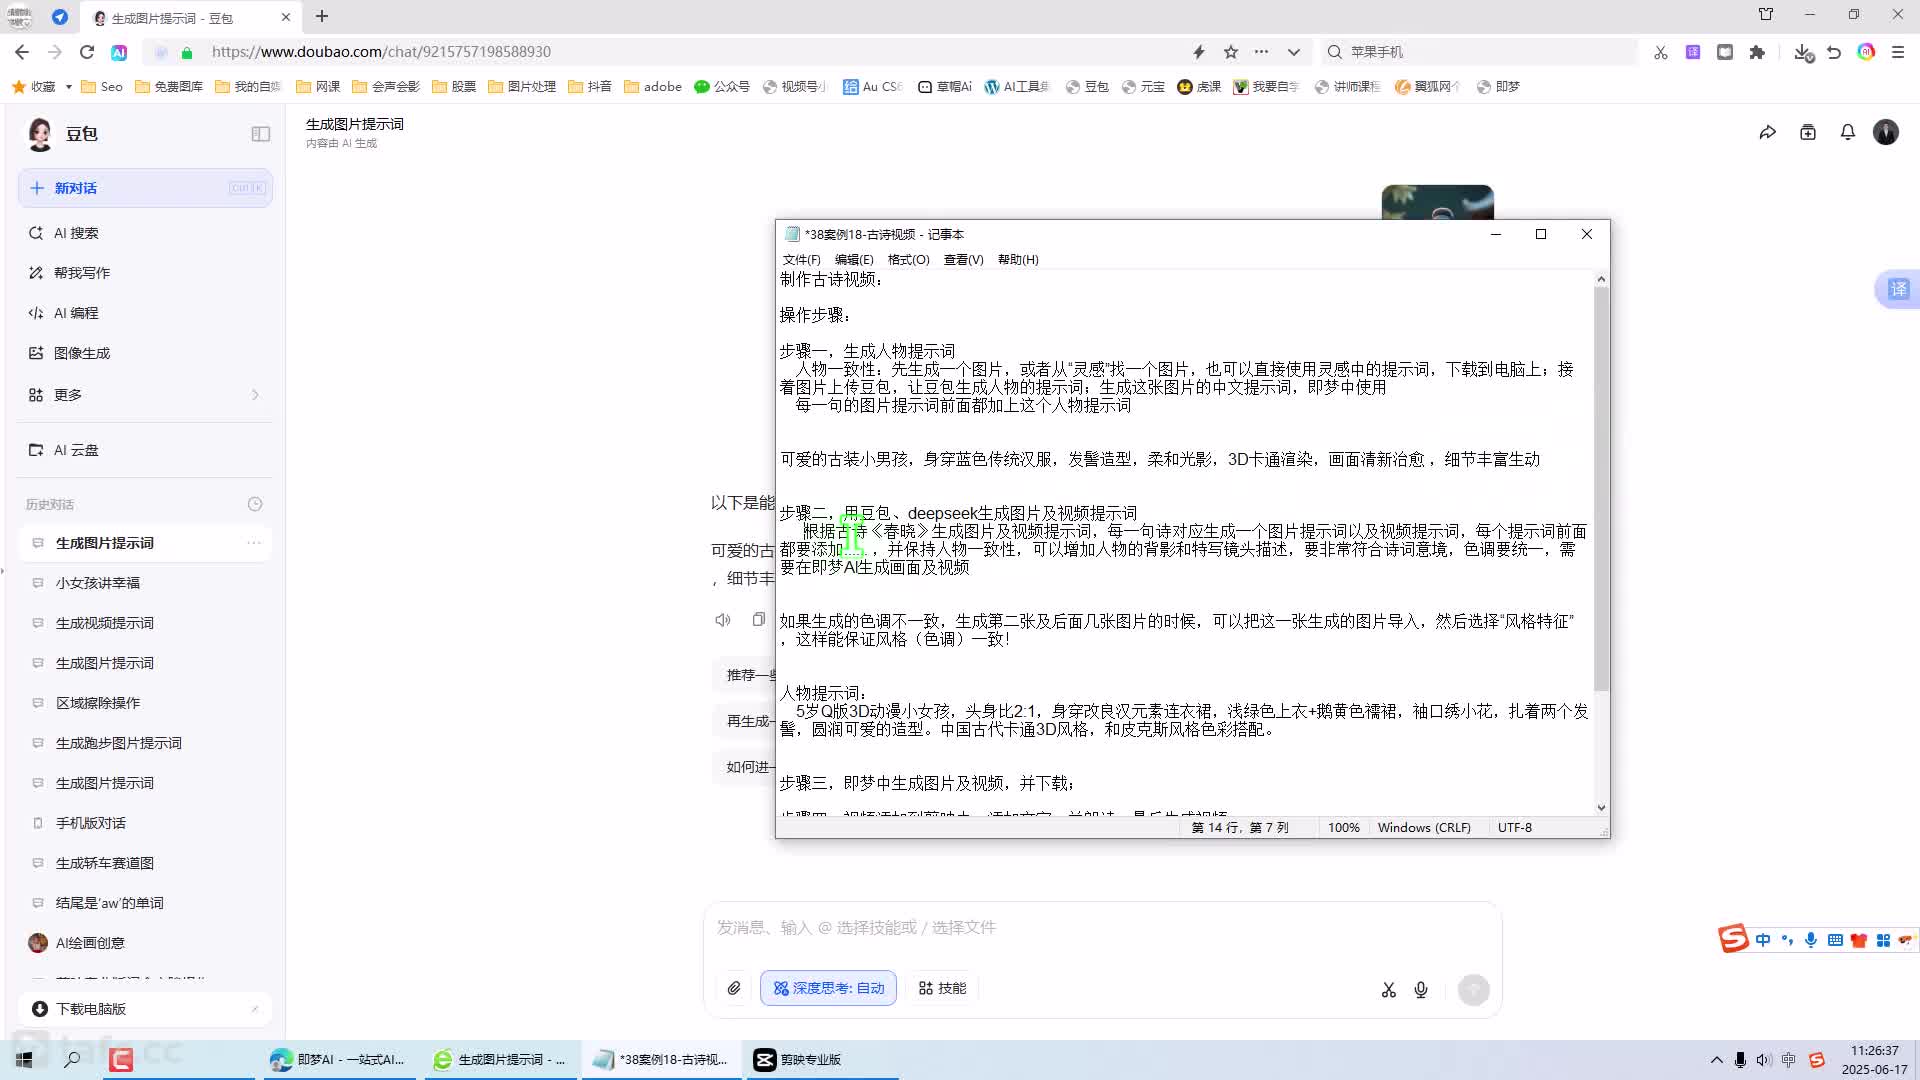Click the message input field
This screenshot has width=1920, height=1080.
coord(1100,928)
